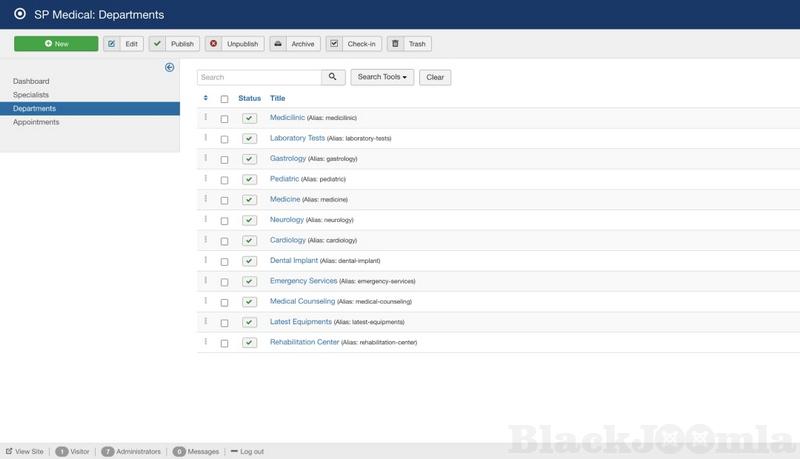Sort list by Title column header

pyautogui.click(x=277, y=98)
